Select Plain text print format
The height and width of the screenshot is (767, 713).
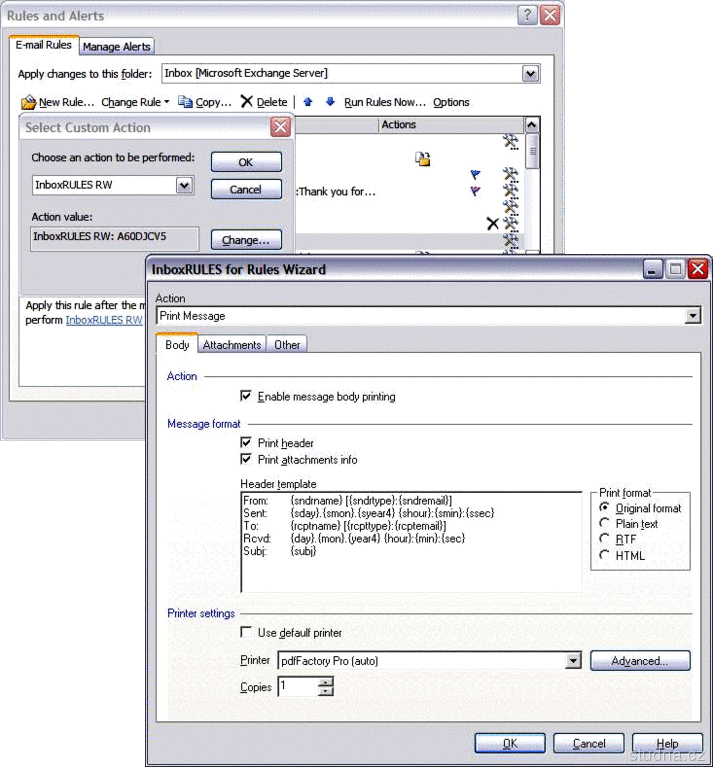coord(605,523)
